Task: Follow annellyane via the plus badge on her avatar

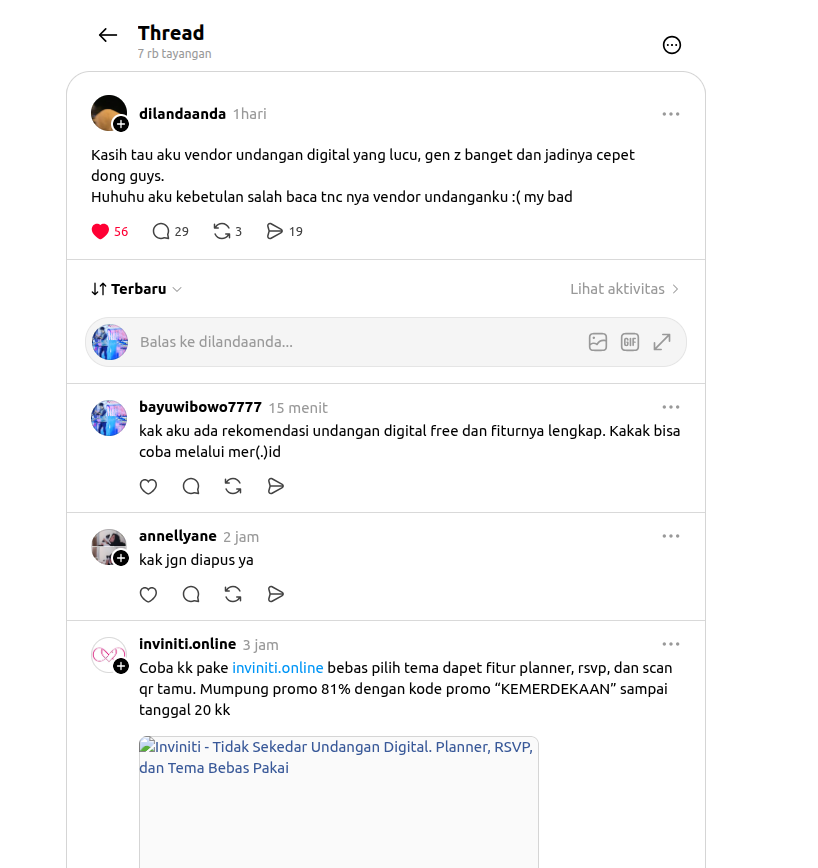Action: point(121,558)
